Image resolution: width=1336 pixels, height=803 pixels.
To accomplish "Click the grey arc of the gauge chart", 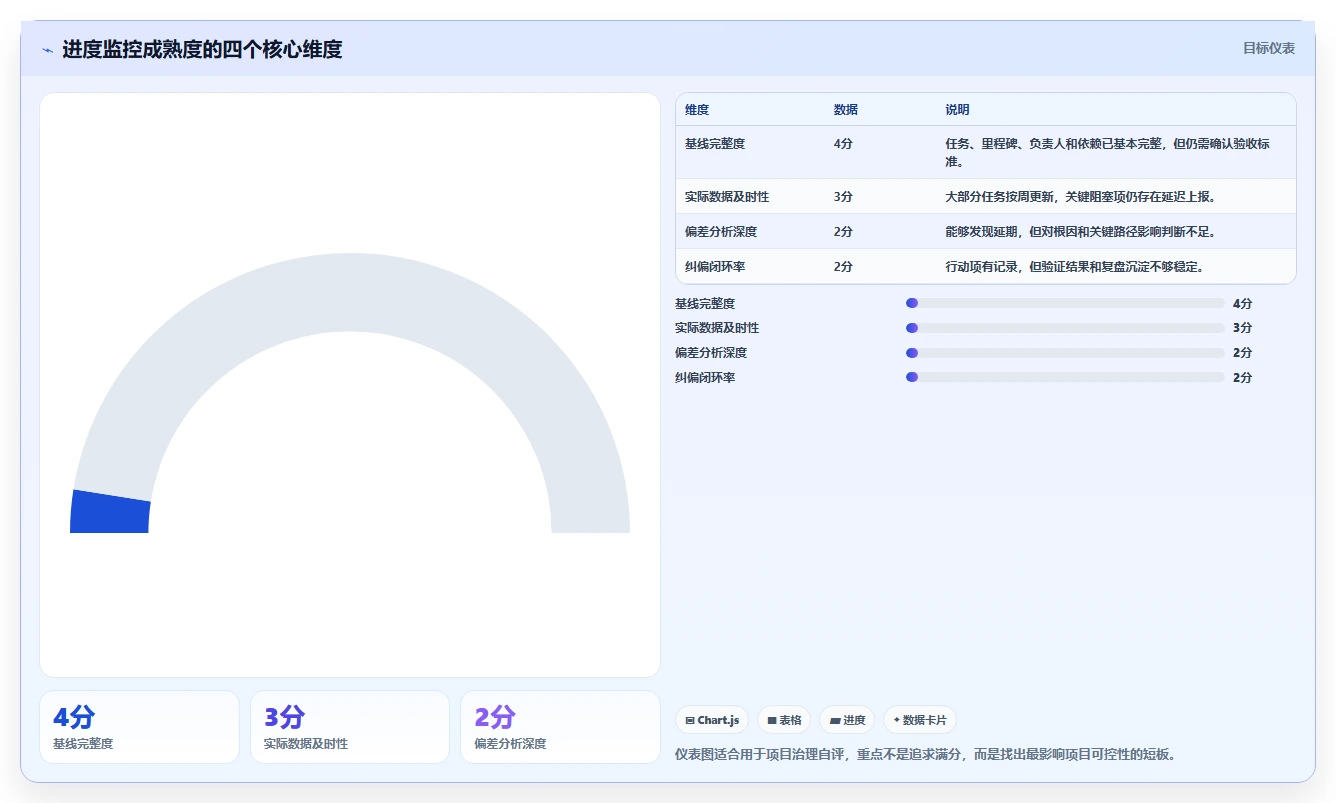I will [350, 292].
